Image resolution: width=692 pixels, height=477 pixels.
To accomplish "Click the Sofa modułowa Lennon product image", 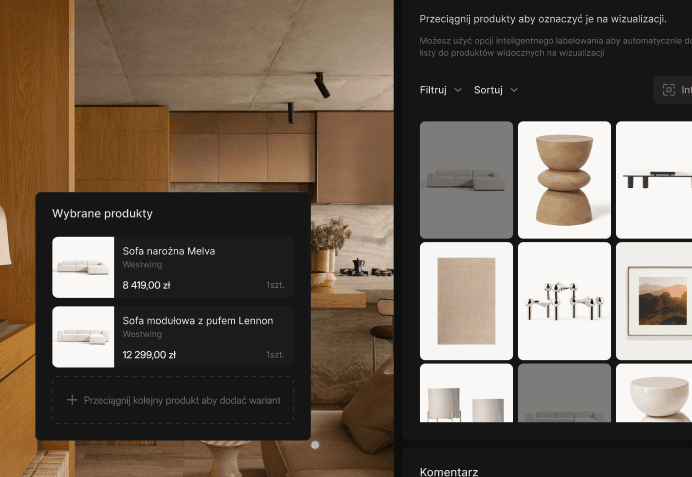I will coord(83,337).
